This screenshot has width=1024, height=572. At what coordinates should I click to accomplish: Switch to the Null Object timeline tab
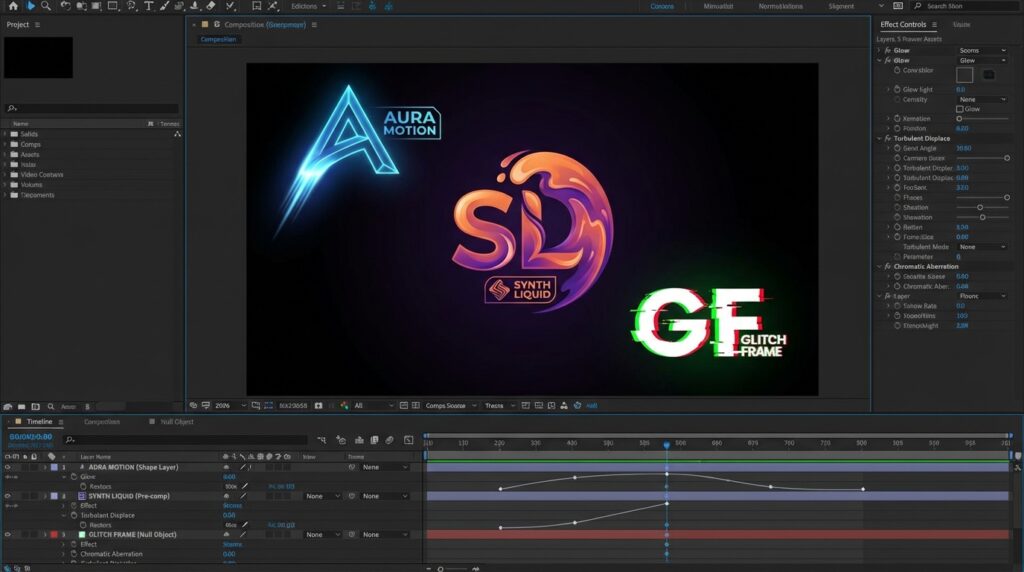pos(177,422)
